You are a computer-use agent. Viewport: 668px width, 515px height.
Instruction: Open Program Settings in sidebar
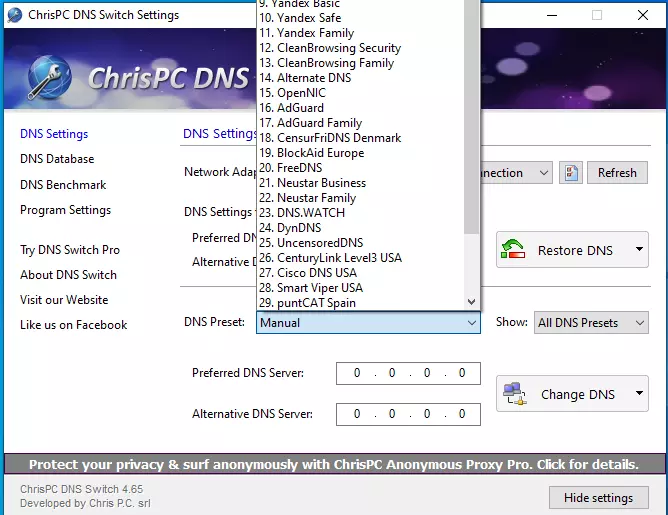coord(65,210)
